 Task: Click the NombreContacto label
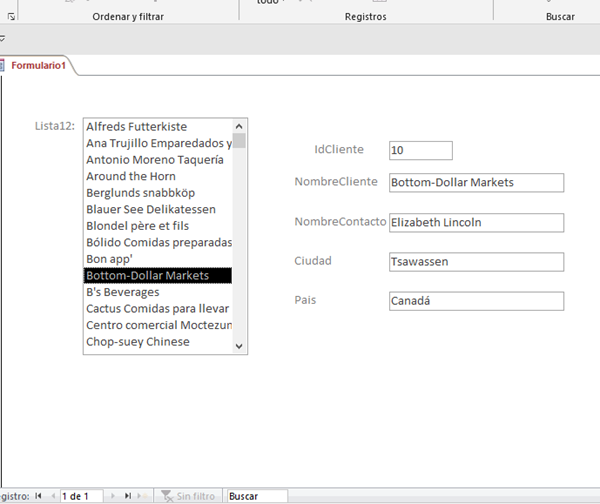pos(340,222)
